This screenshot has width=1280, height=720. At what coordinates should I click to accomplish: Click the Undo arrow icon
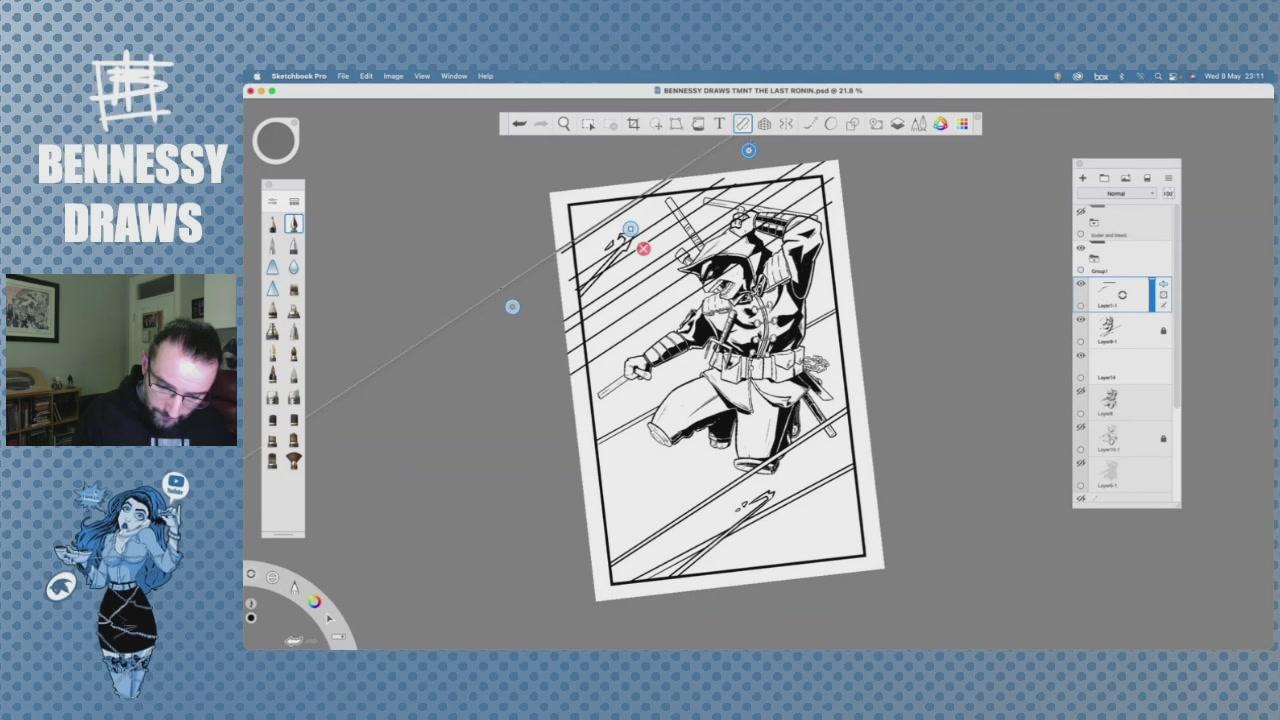[519, 124]
